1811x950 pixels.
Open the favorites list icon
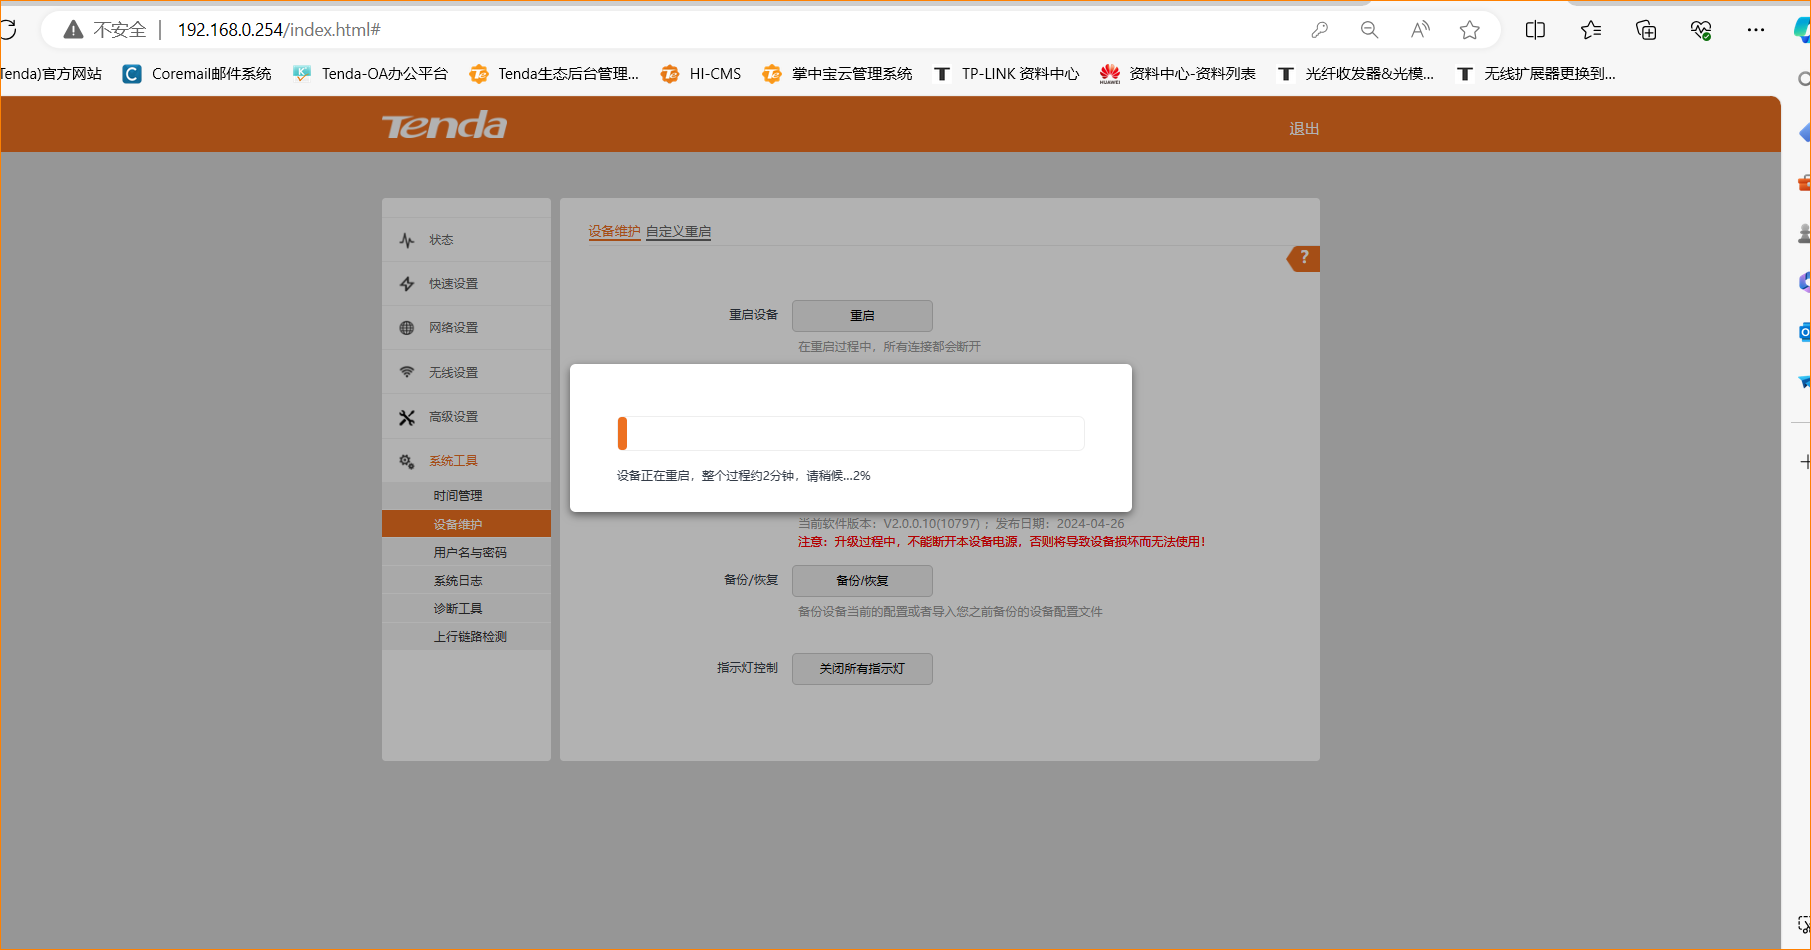(1591, 30)
